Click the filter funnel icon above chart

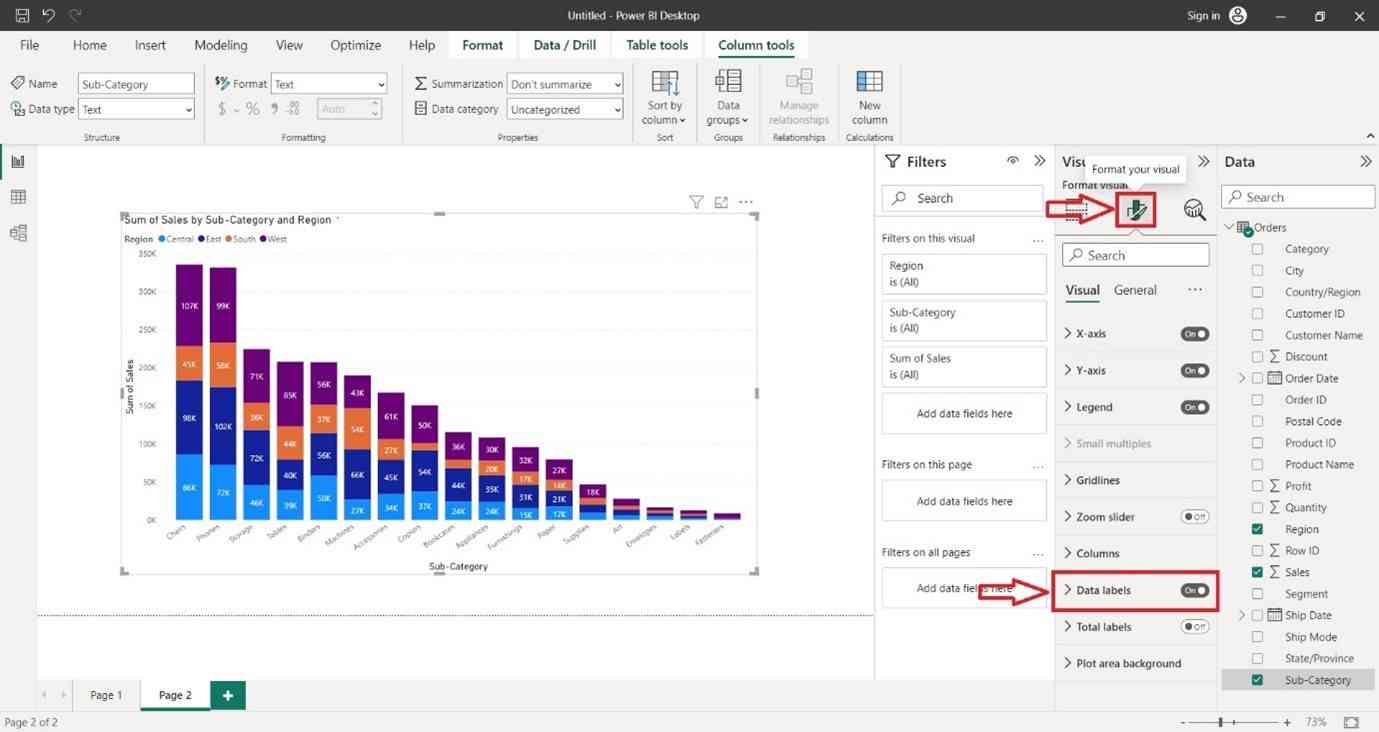[696, 203]
